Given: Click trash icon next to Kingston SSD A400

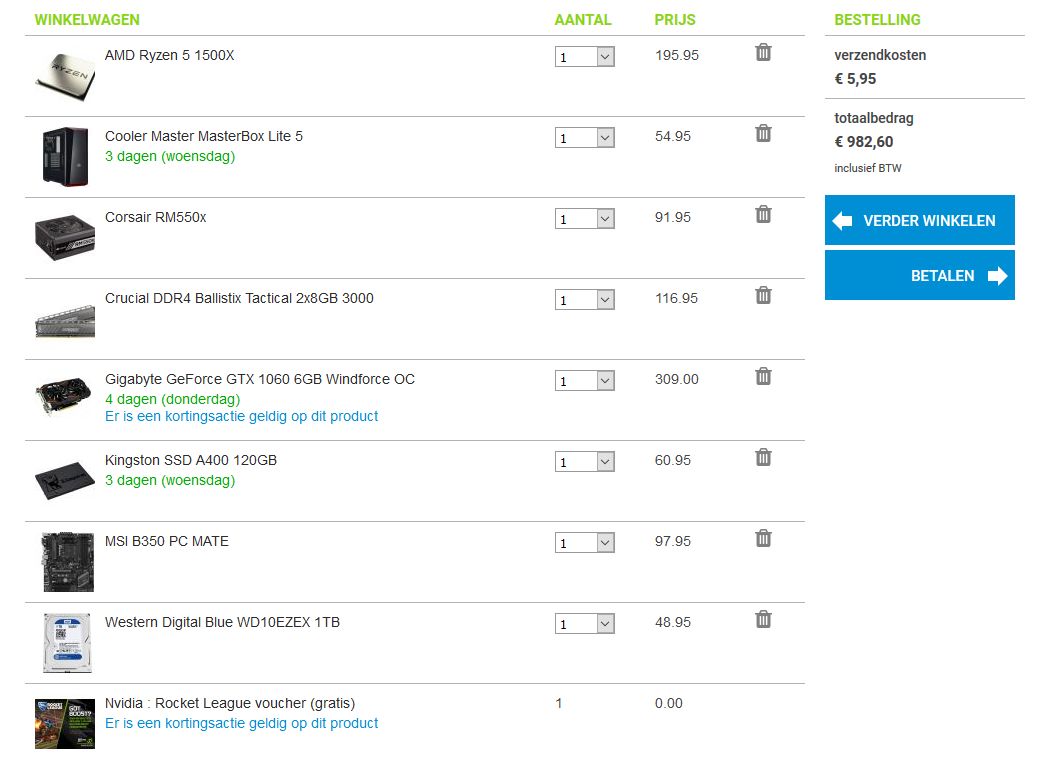Looking at the screenshot, I should [x=763, y=457].
